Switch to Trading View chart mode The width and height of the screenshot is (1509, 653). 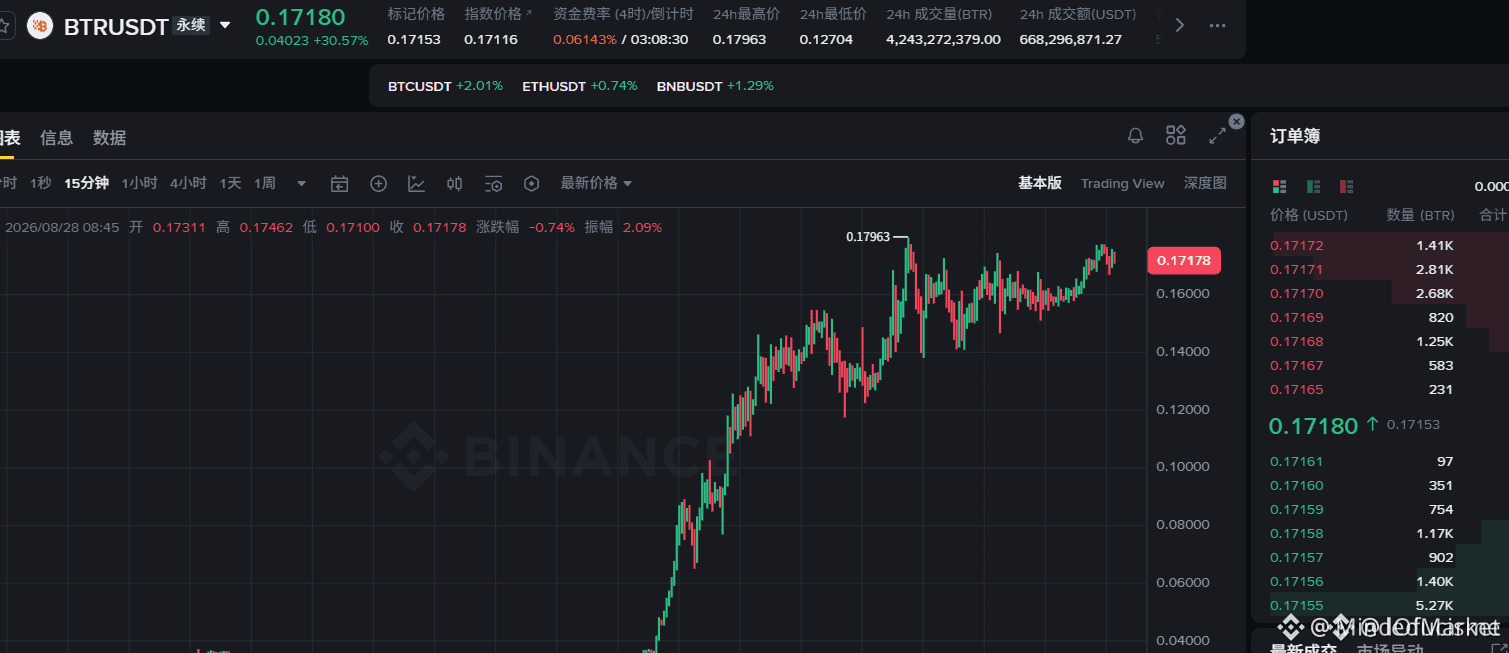tap(1122, 183)
